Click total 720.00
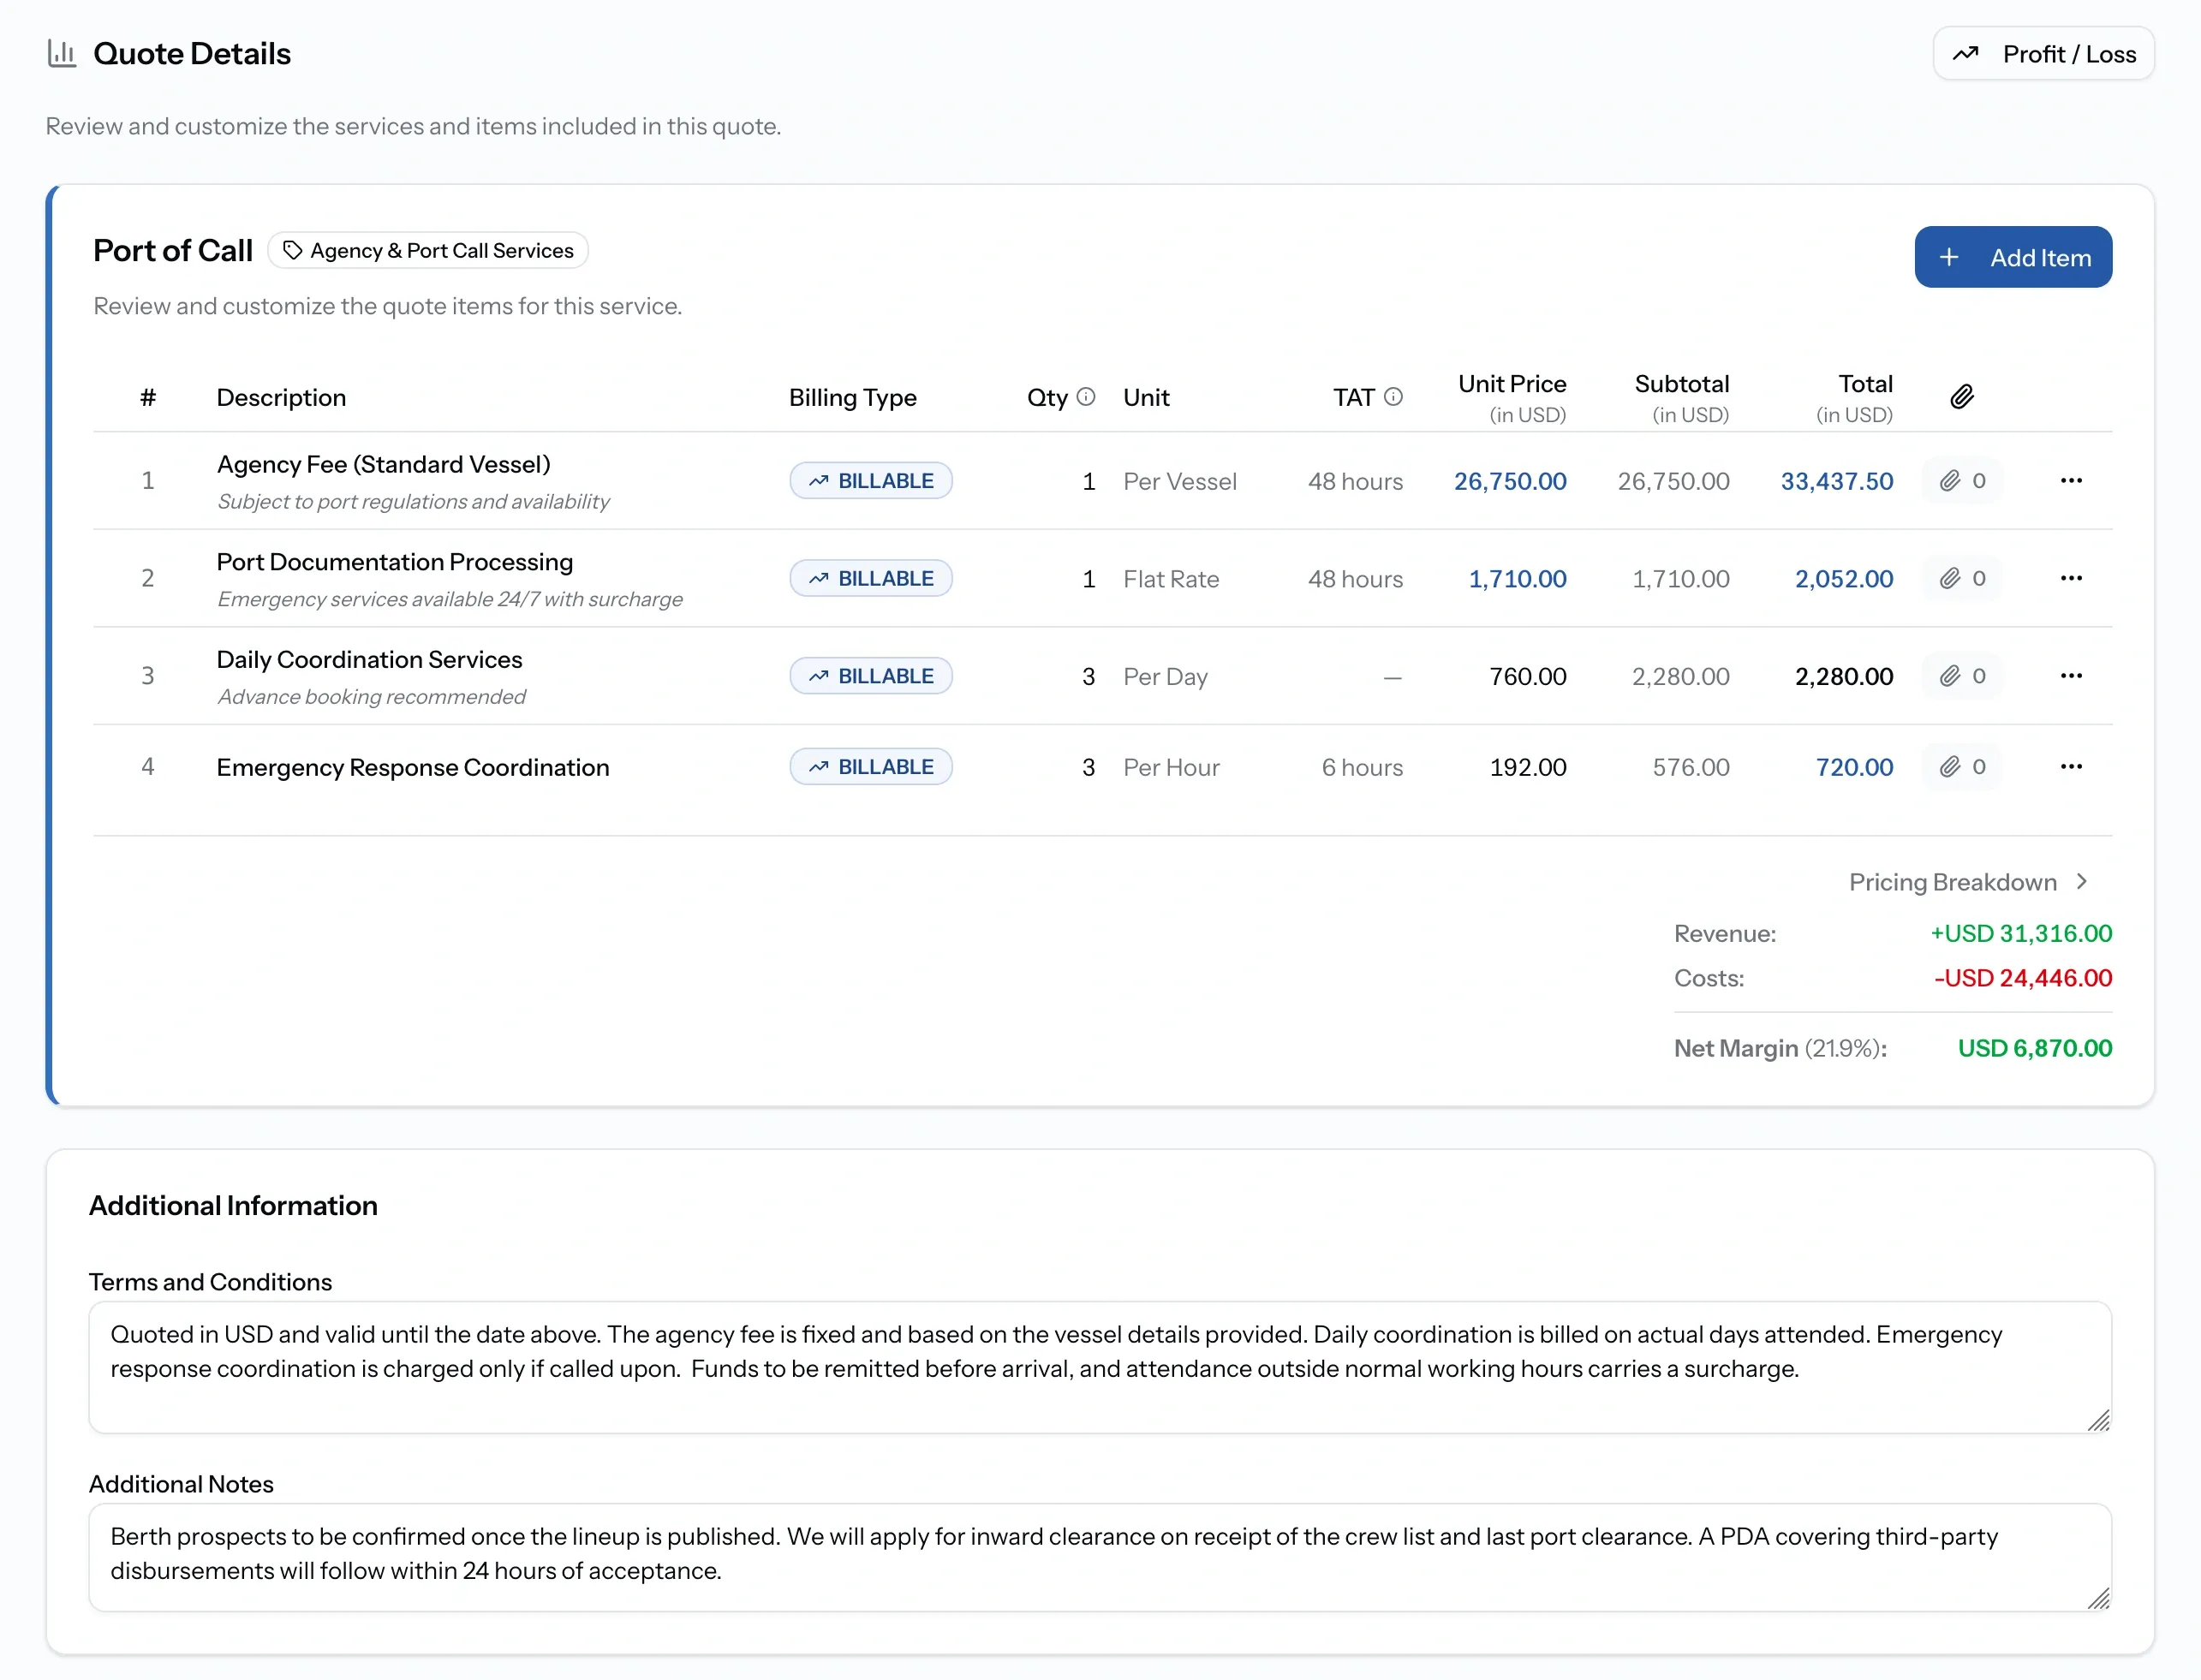 pos(1853,768)
